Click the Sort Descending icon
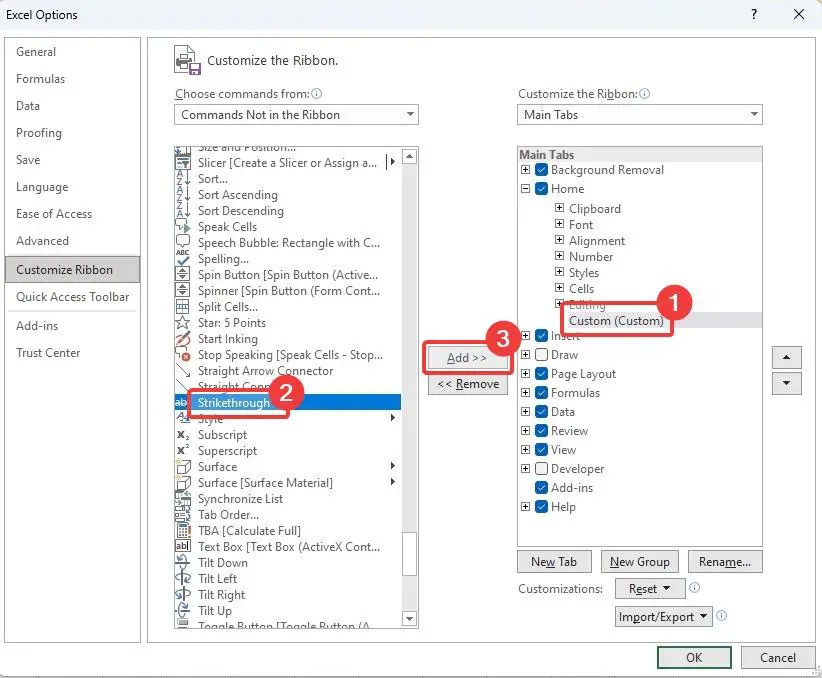Screen dimensions: 822x678 [x=182, y=211]
